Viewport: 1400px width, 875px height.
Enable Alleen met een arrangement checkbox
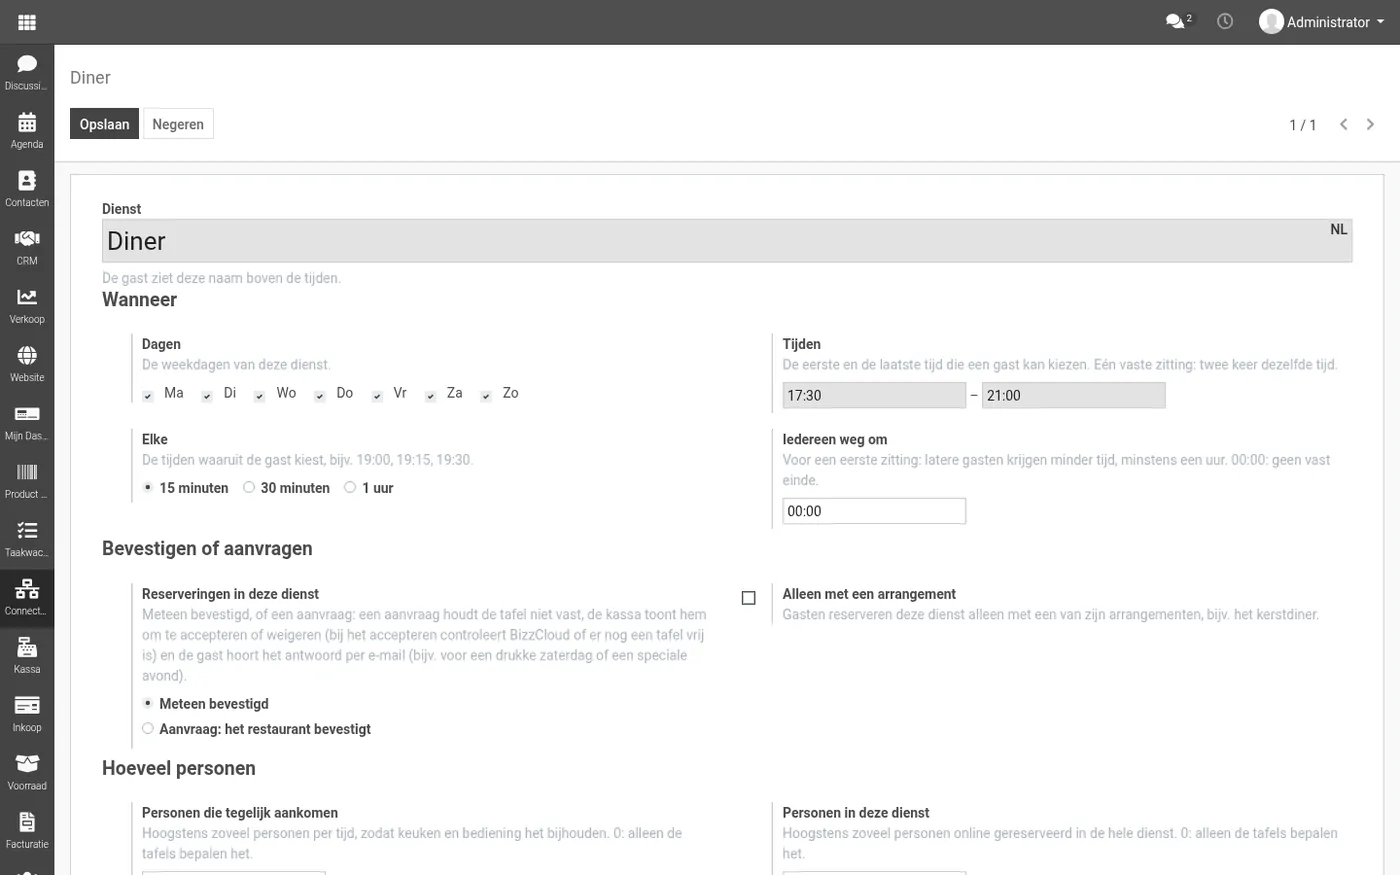[x=748, y=598]
